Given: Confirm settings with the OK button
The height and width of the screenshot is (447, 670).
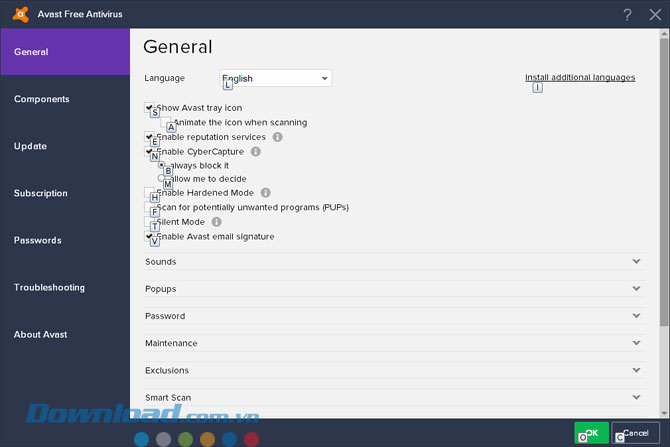Looking at the screenshot, I should (591, 433).
